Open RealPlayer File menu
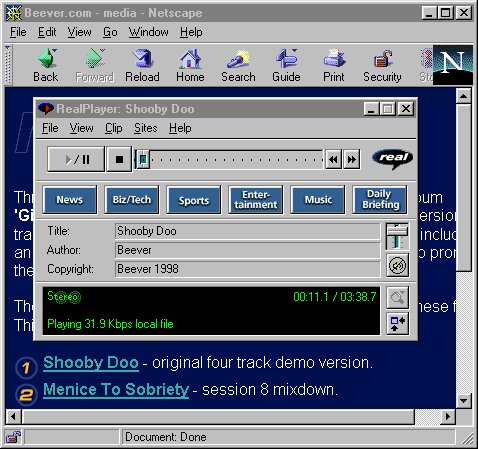Image resolution: width=478 pixels, height=449 pixels. [50, 128]
